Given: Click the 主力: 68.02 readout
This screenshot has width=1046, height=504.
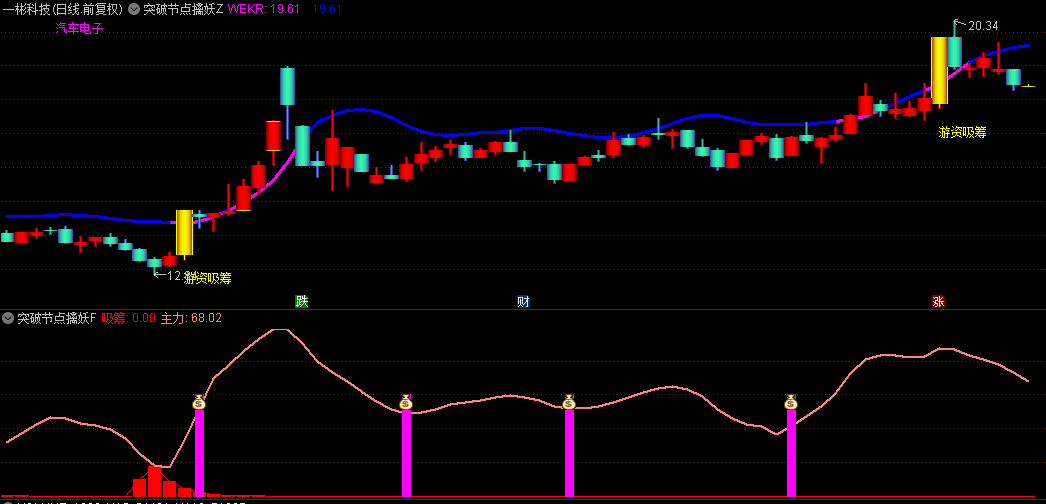Looking at the screenshot, I should coord(191,318).
